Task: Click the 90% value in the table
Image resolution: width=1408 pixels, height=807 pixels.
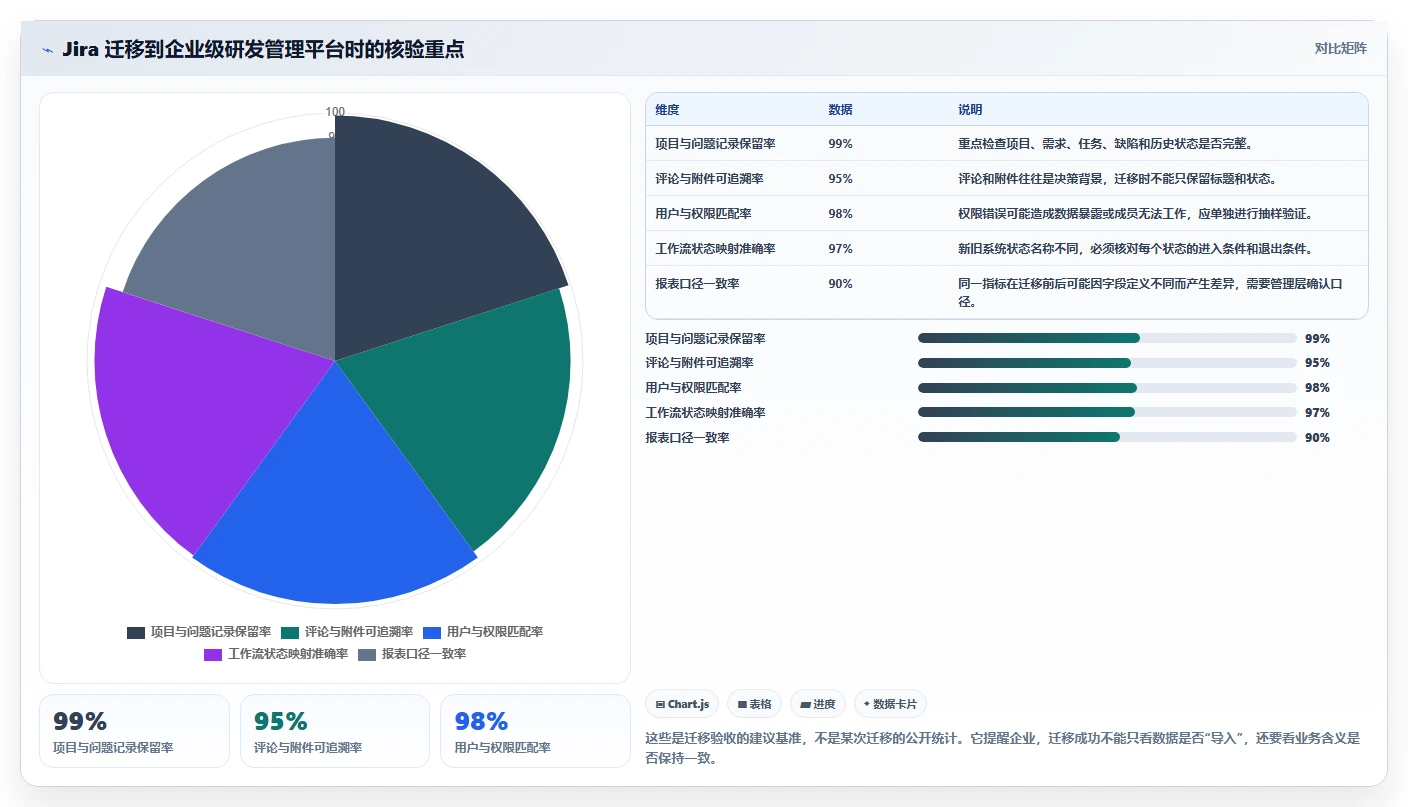Action: click(x=840, y=284)
